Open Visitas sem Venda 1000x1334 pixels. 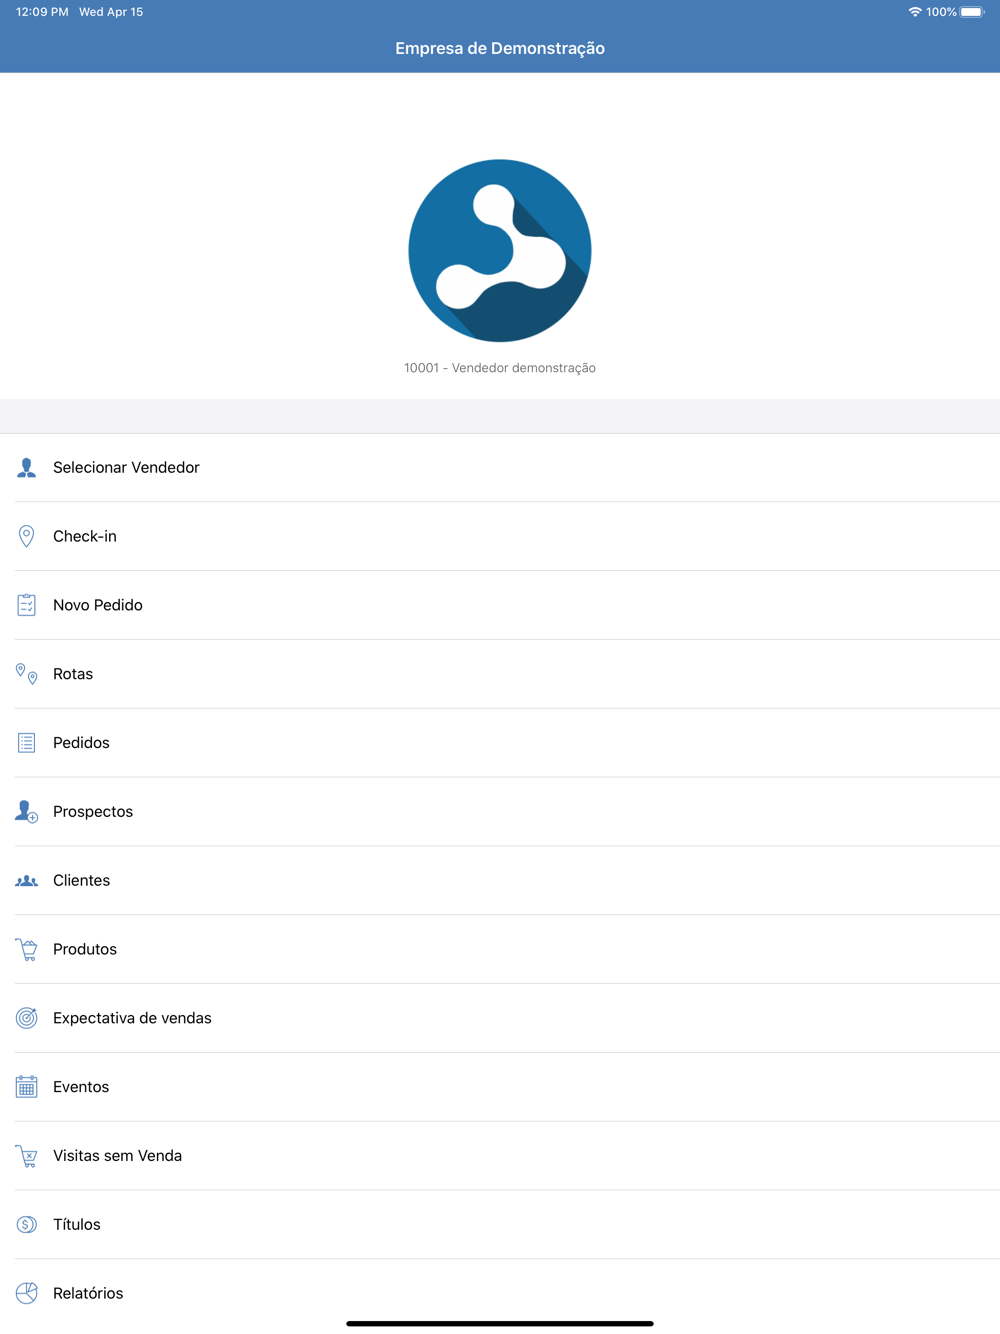coord(500,1156)
